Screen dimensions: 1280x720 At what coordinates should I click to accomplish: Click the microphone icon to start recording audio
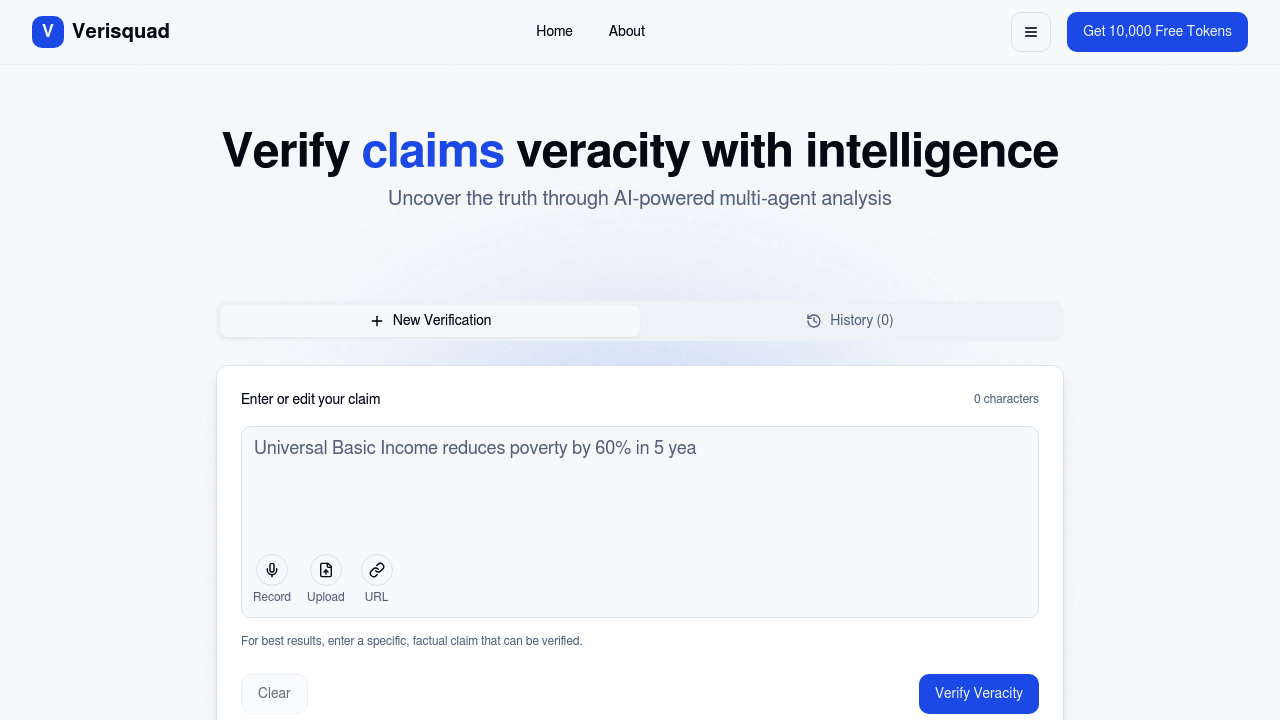pyautogui.click(x=272, y=570)
